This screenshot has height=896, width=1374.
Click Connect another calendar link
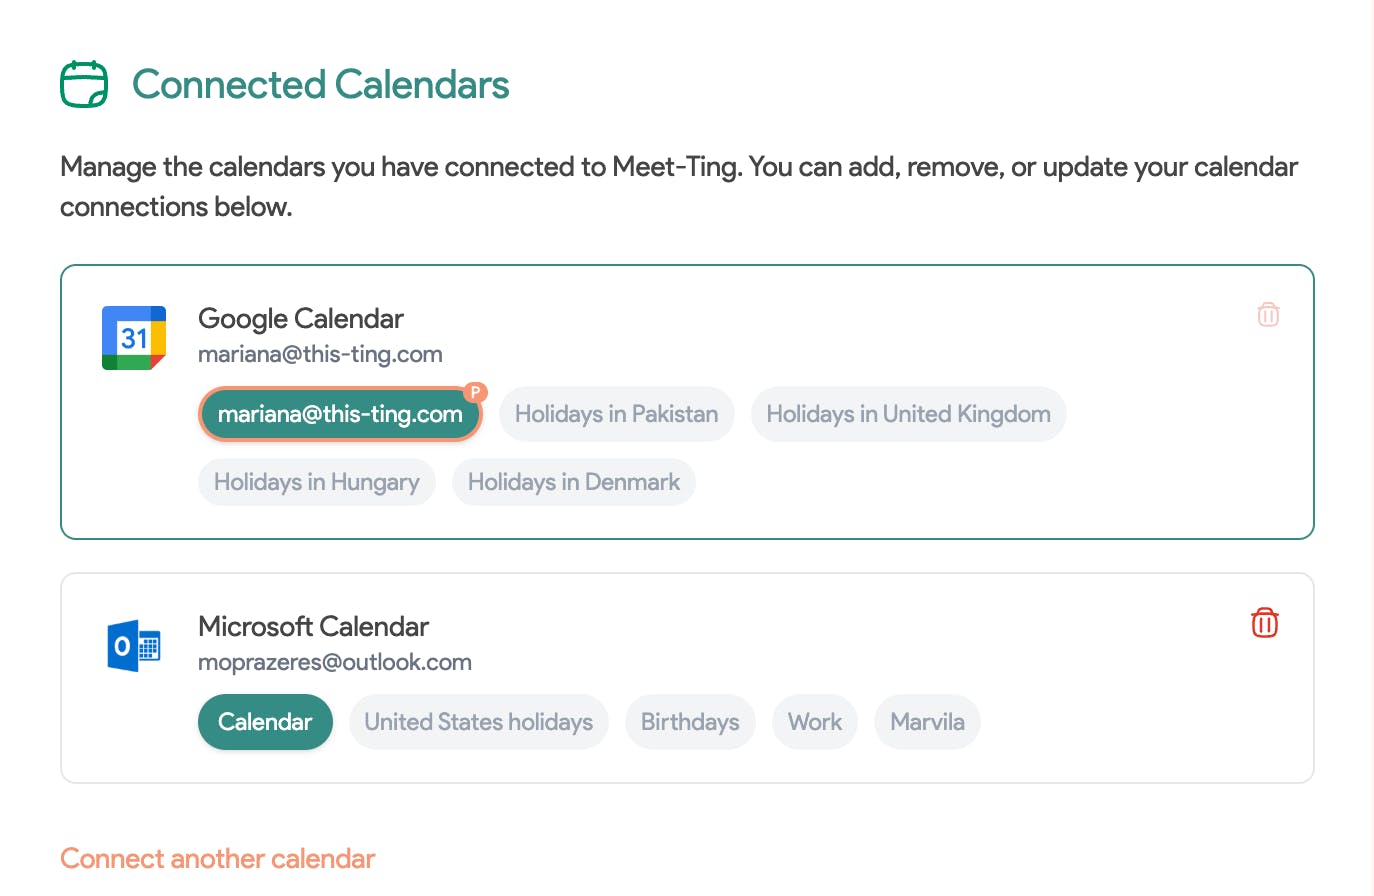coord(217,858)
